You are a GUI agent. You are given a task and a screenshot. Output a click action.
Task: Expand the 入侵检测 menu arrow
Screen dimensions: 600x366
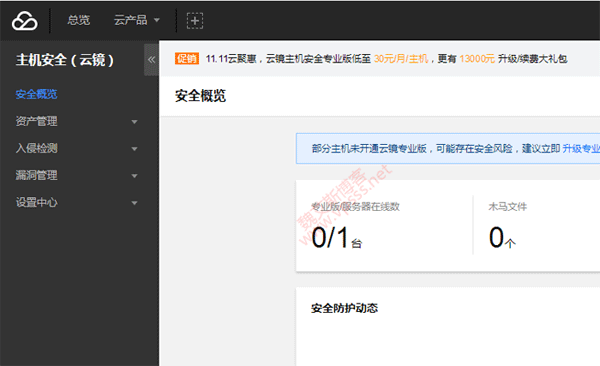pyautogui.click(x=134, y=149)
